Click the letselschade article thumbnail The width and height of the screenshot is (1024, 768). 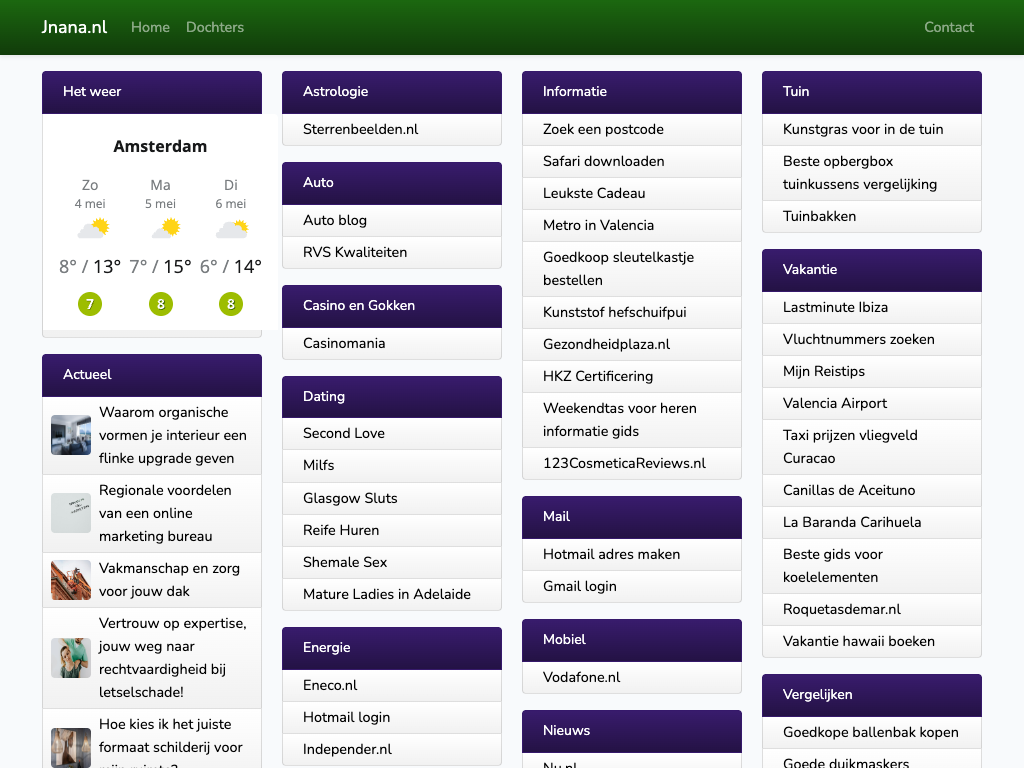pos(71,658)
